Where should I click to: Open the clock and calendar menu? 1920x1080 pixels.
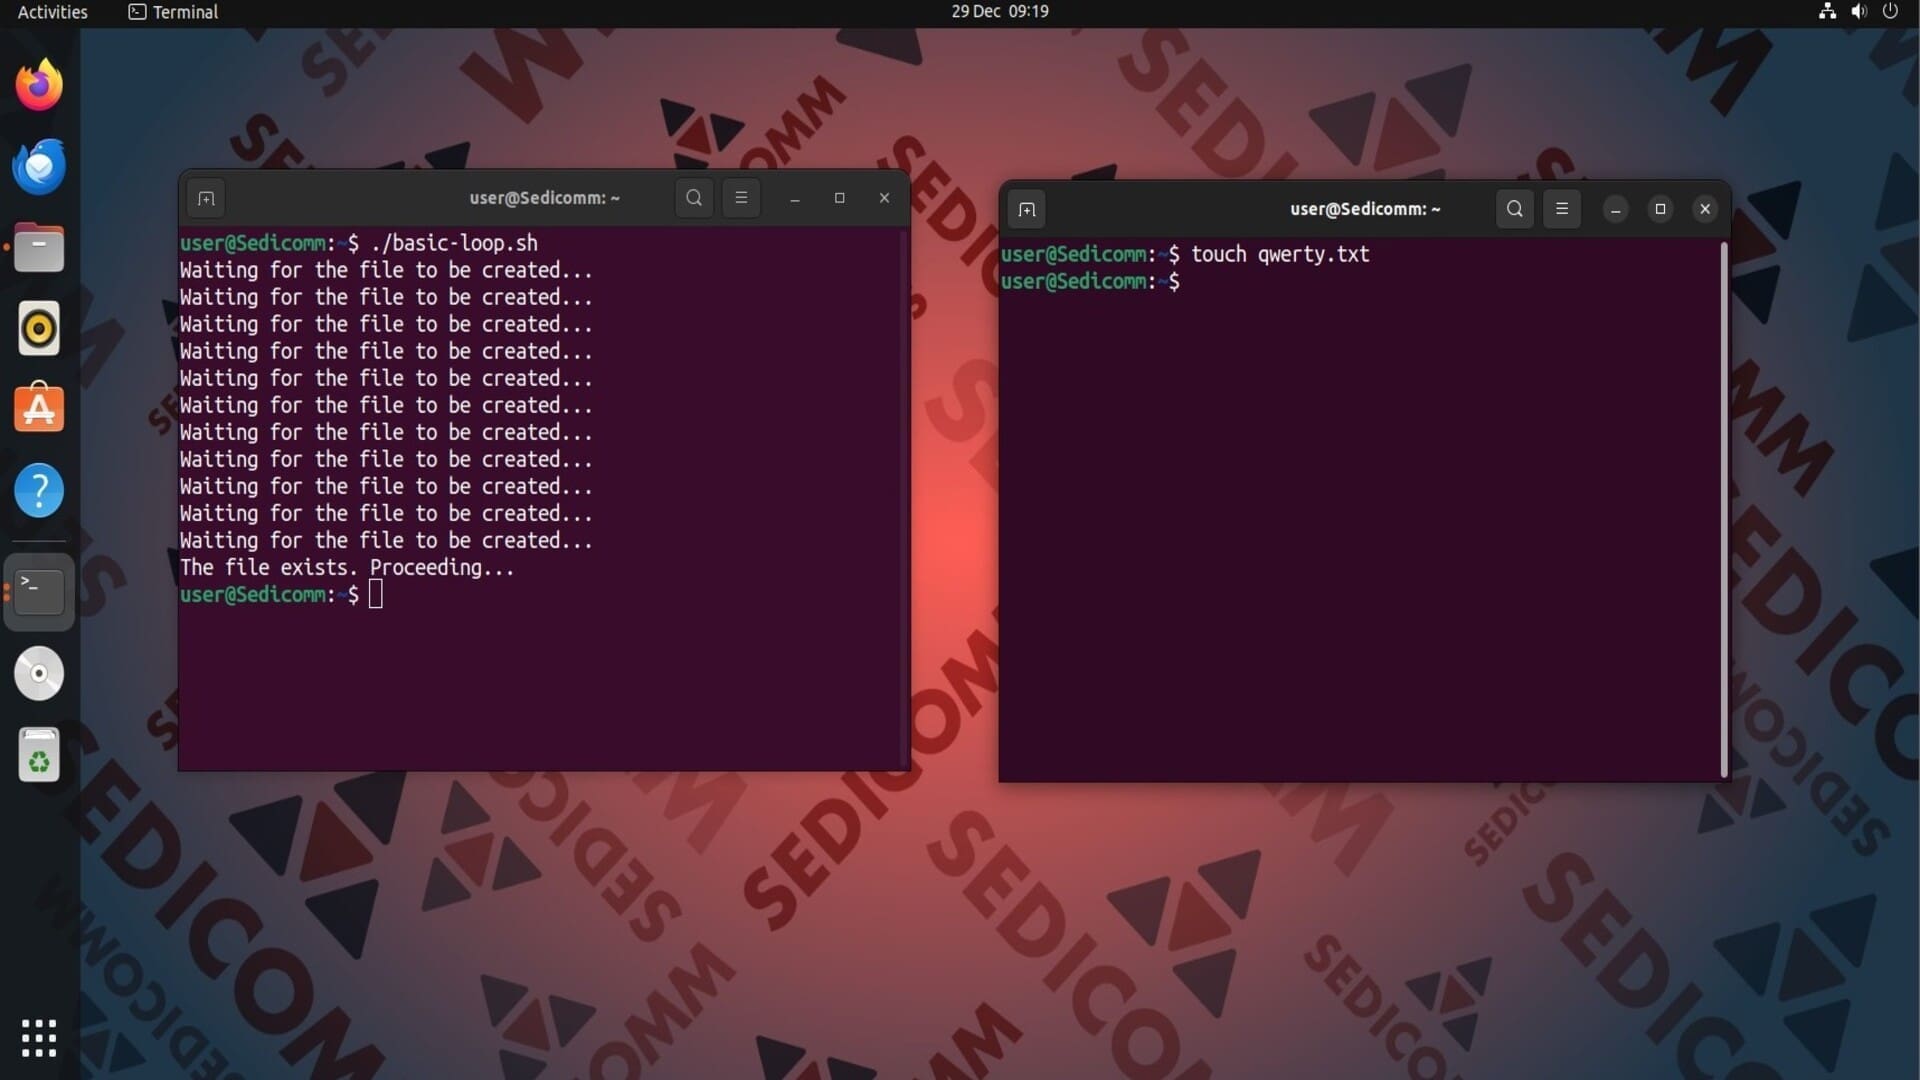[999, 12]
